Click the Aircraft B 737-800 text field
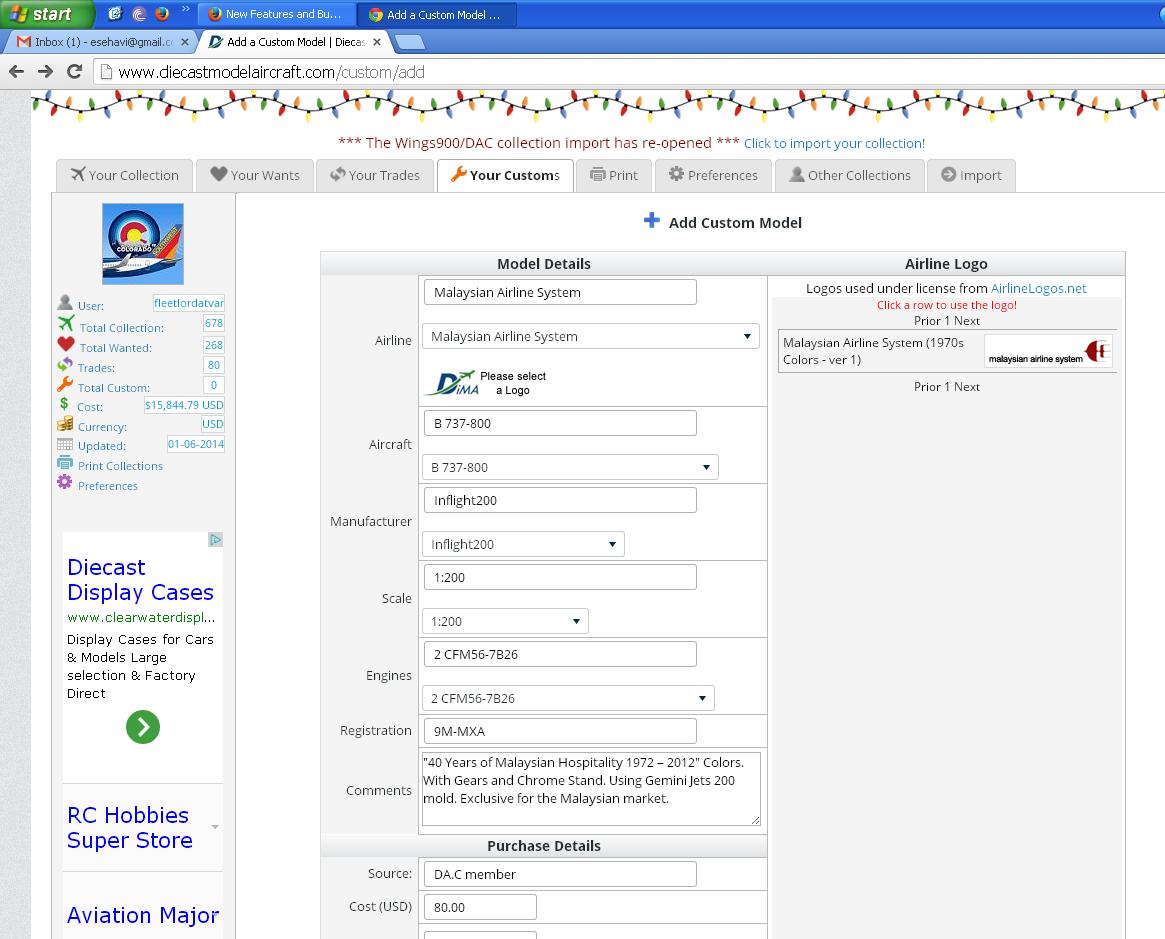Image resolution: width=1165 pixels, height=939 pixels. click(x=560, y=423)
